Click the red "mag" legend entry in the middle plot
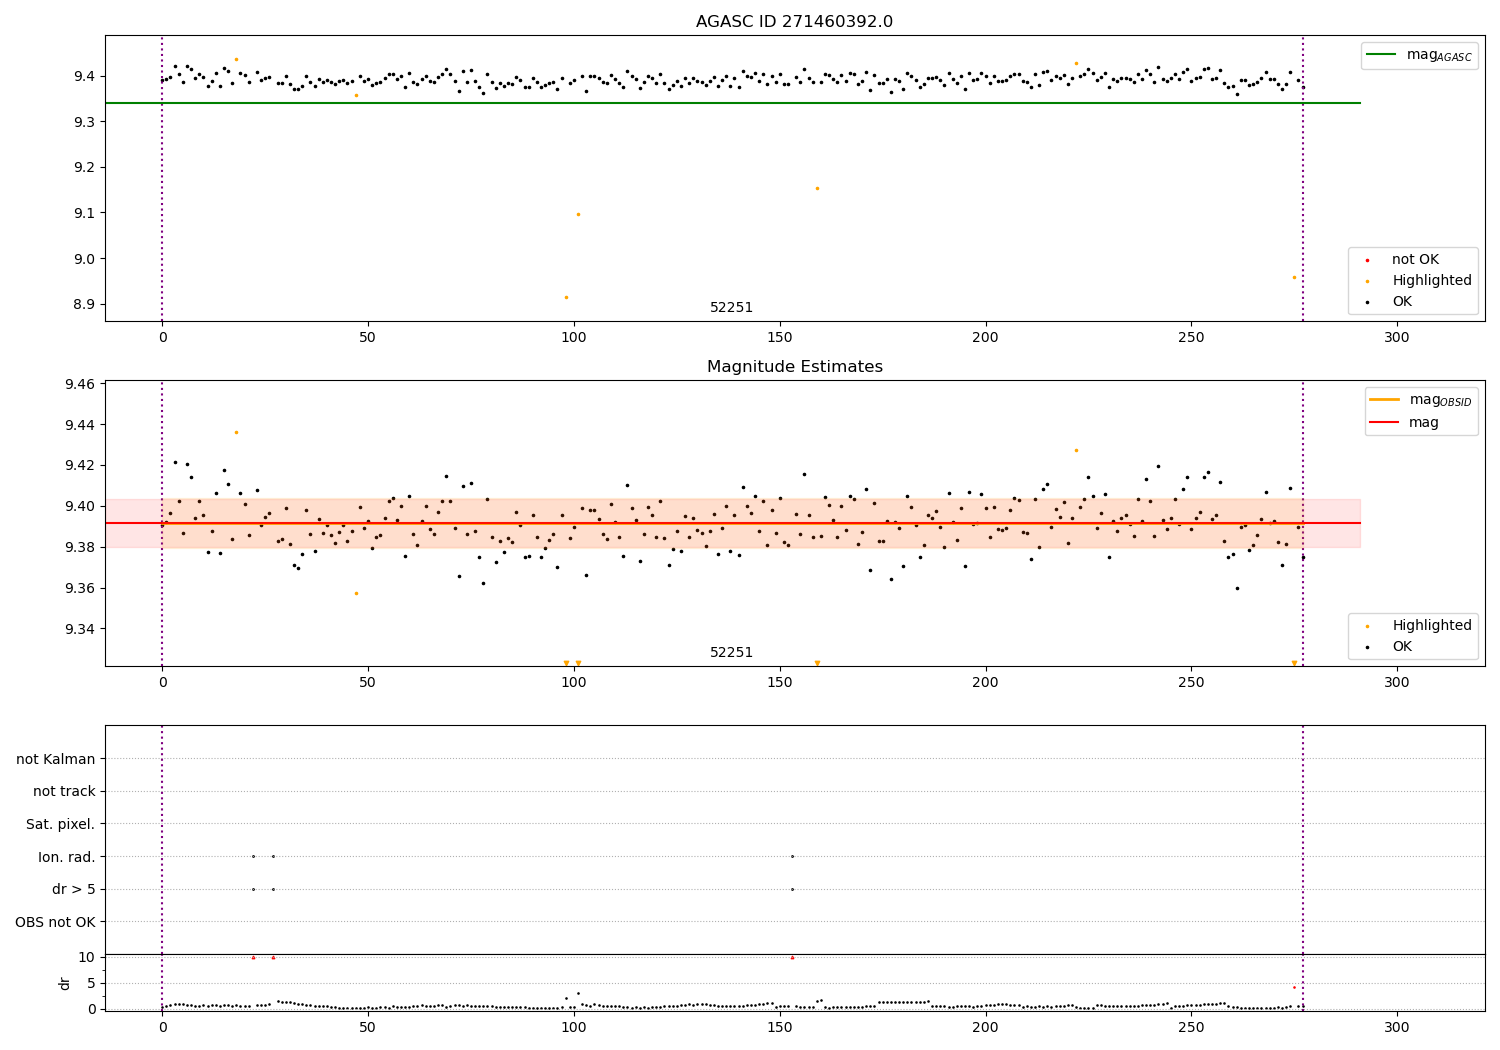The width and height of the screenshot is (1500, 1050). 1405,423
